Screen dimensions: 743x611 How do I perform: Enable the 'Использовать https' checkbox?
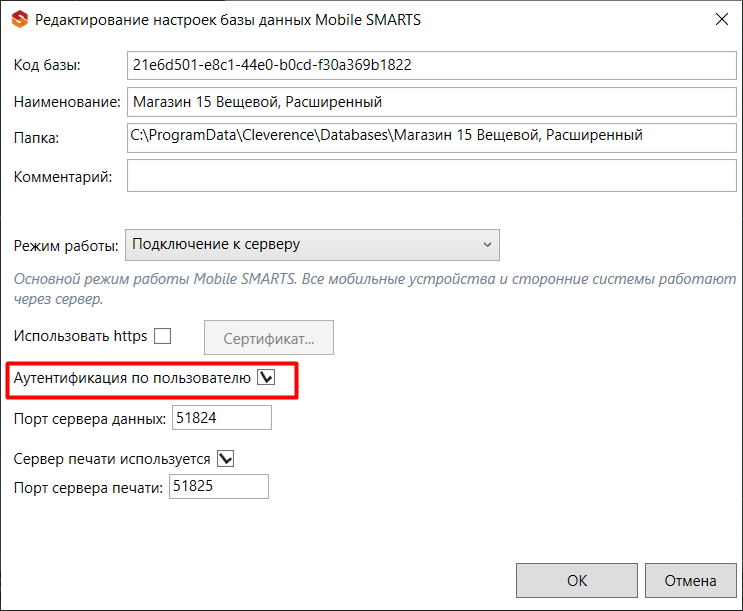click(163, 336)
